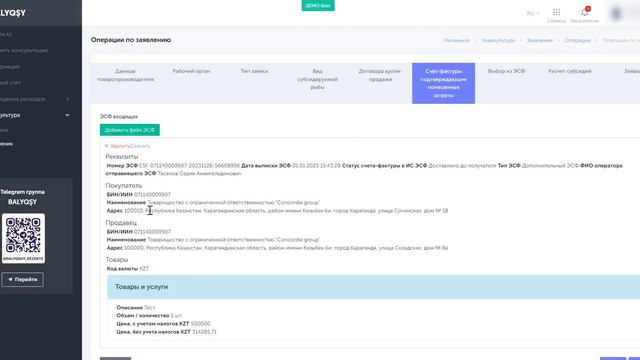The width and height of the screenshot is (640, 360).
Task: Click Продавец БИН/ИИН 071140009507
Action: (x=152, y=232)
